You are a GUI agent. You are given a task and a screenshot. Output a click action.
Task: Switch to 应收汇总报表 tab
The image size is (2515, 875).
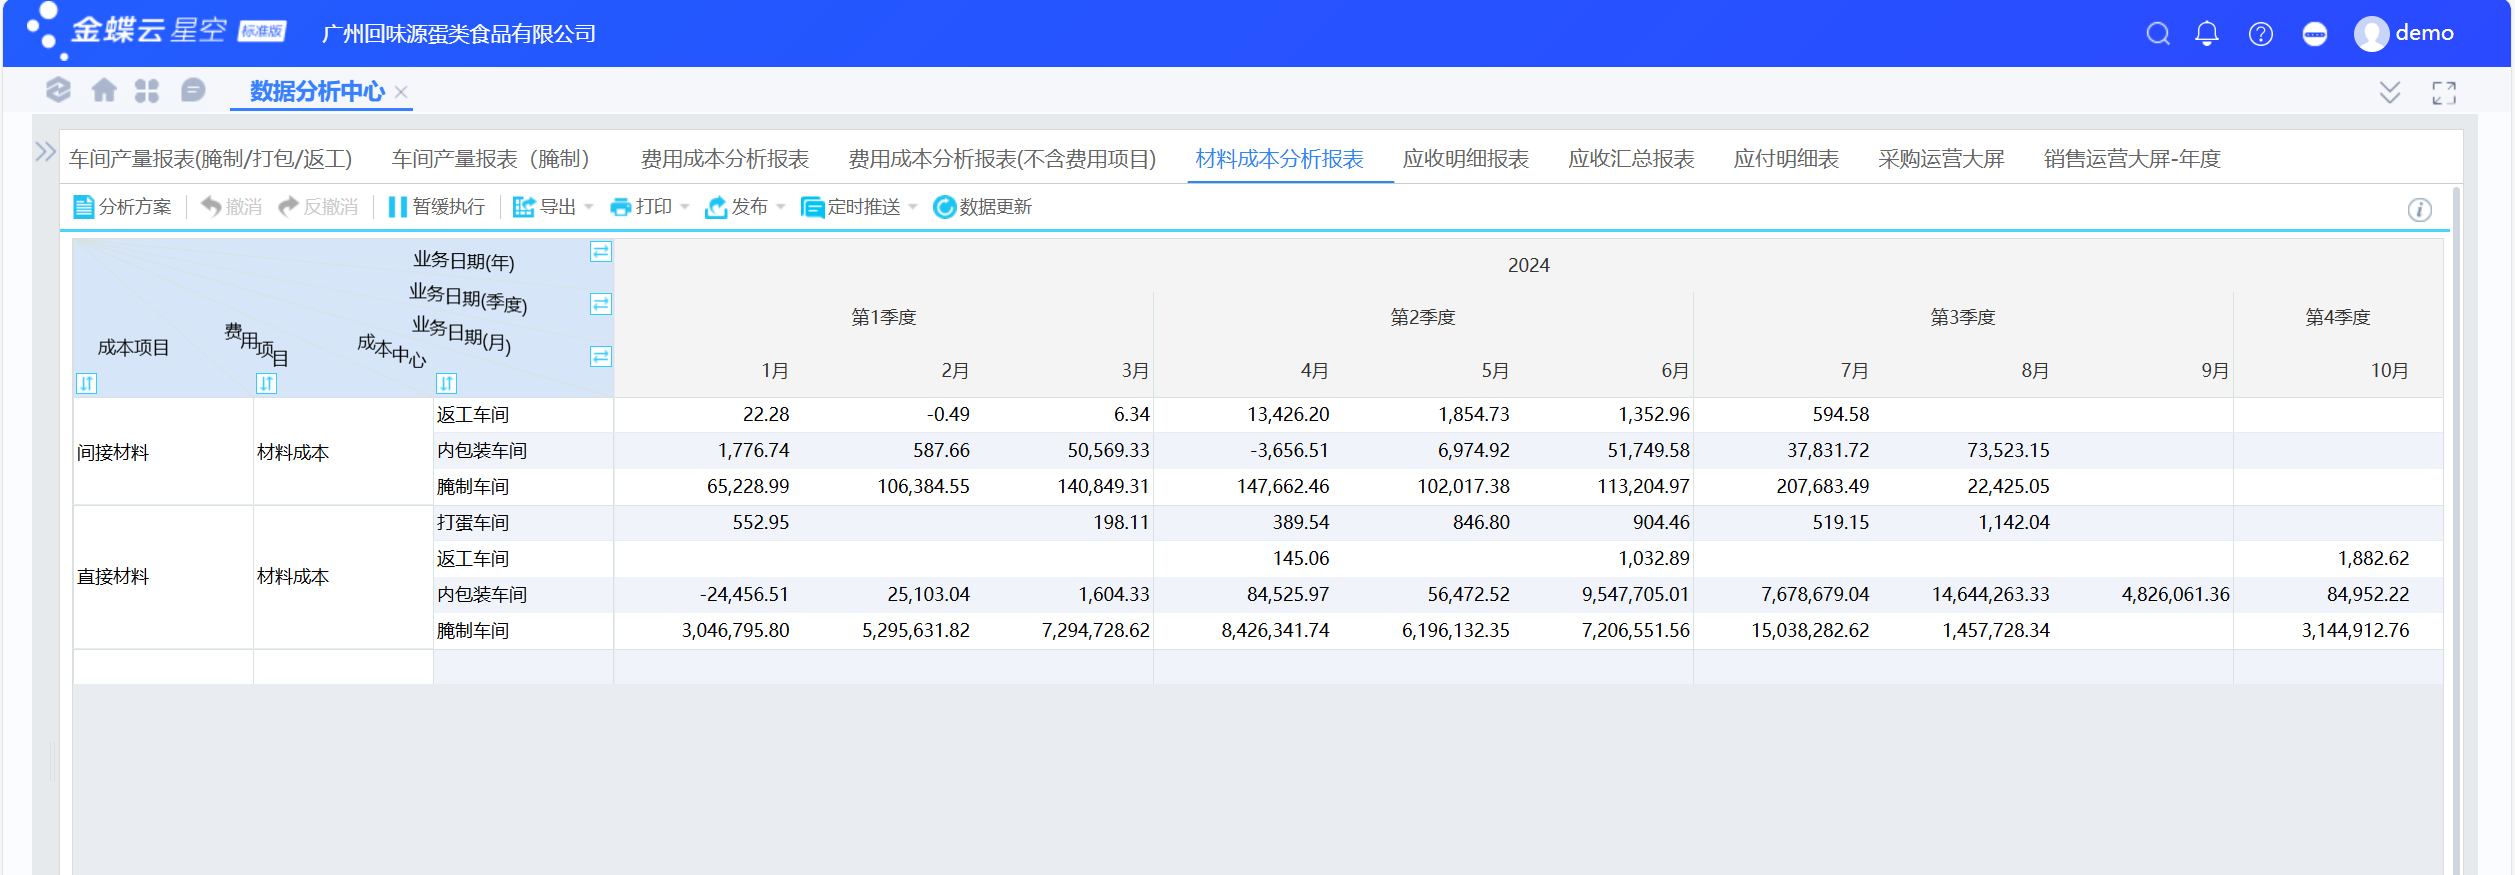[x=1632, y=159]
